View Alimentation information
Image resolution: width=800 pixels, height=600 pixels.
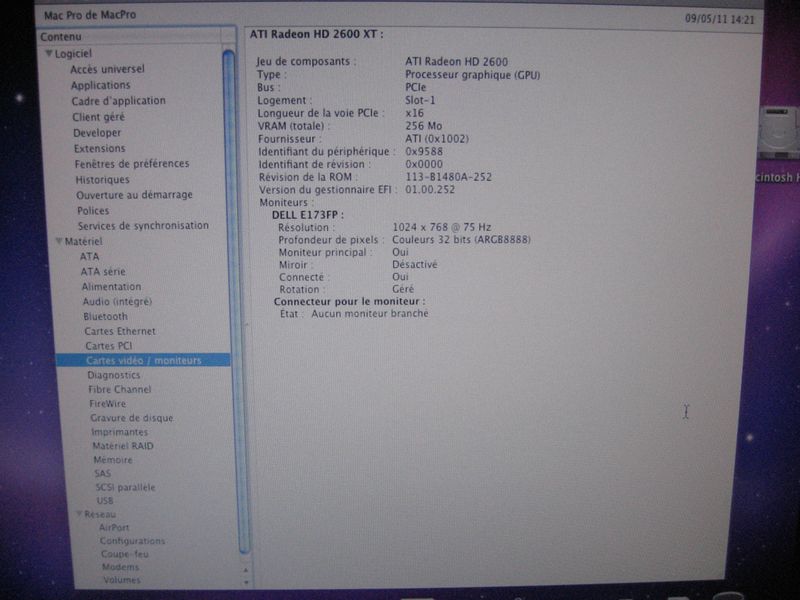click(111, 287)
